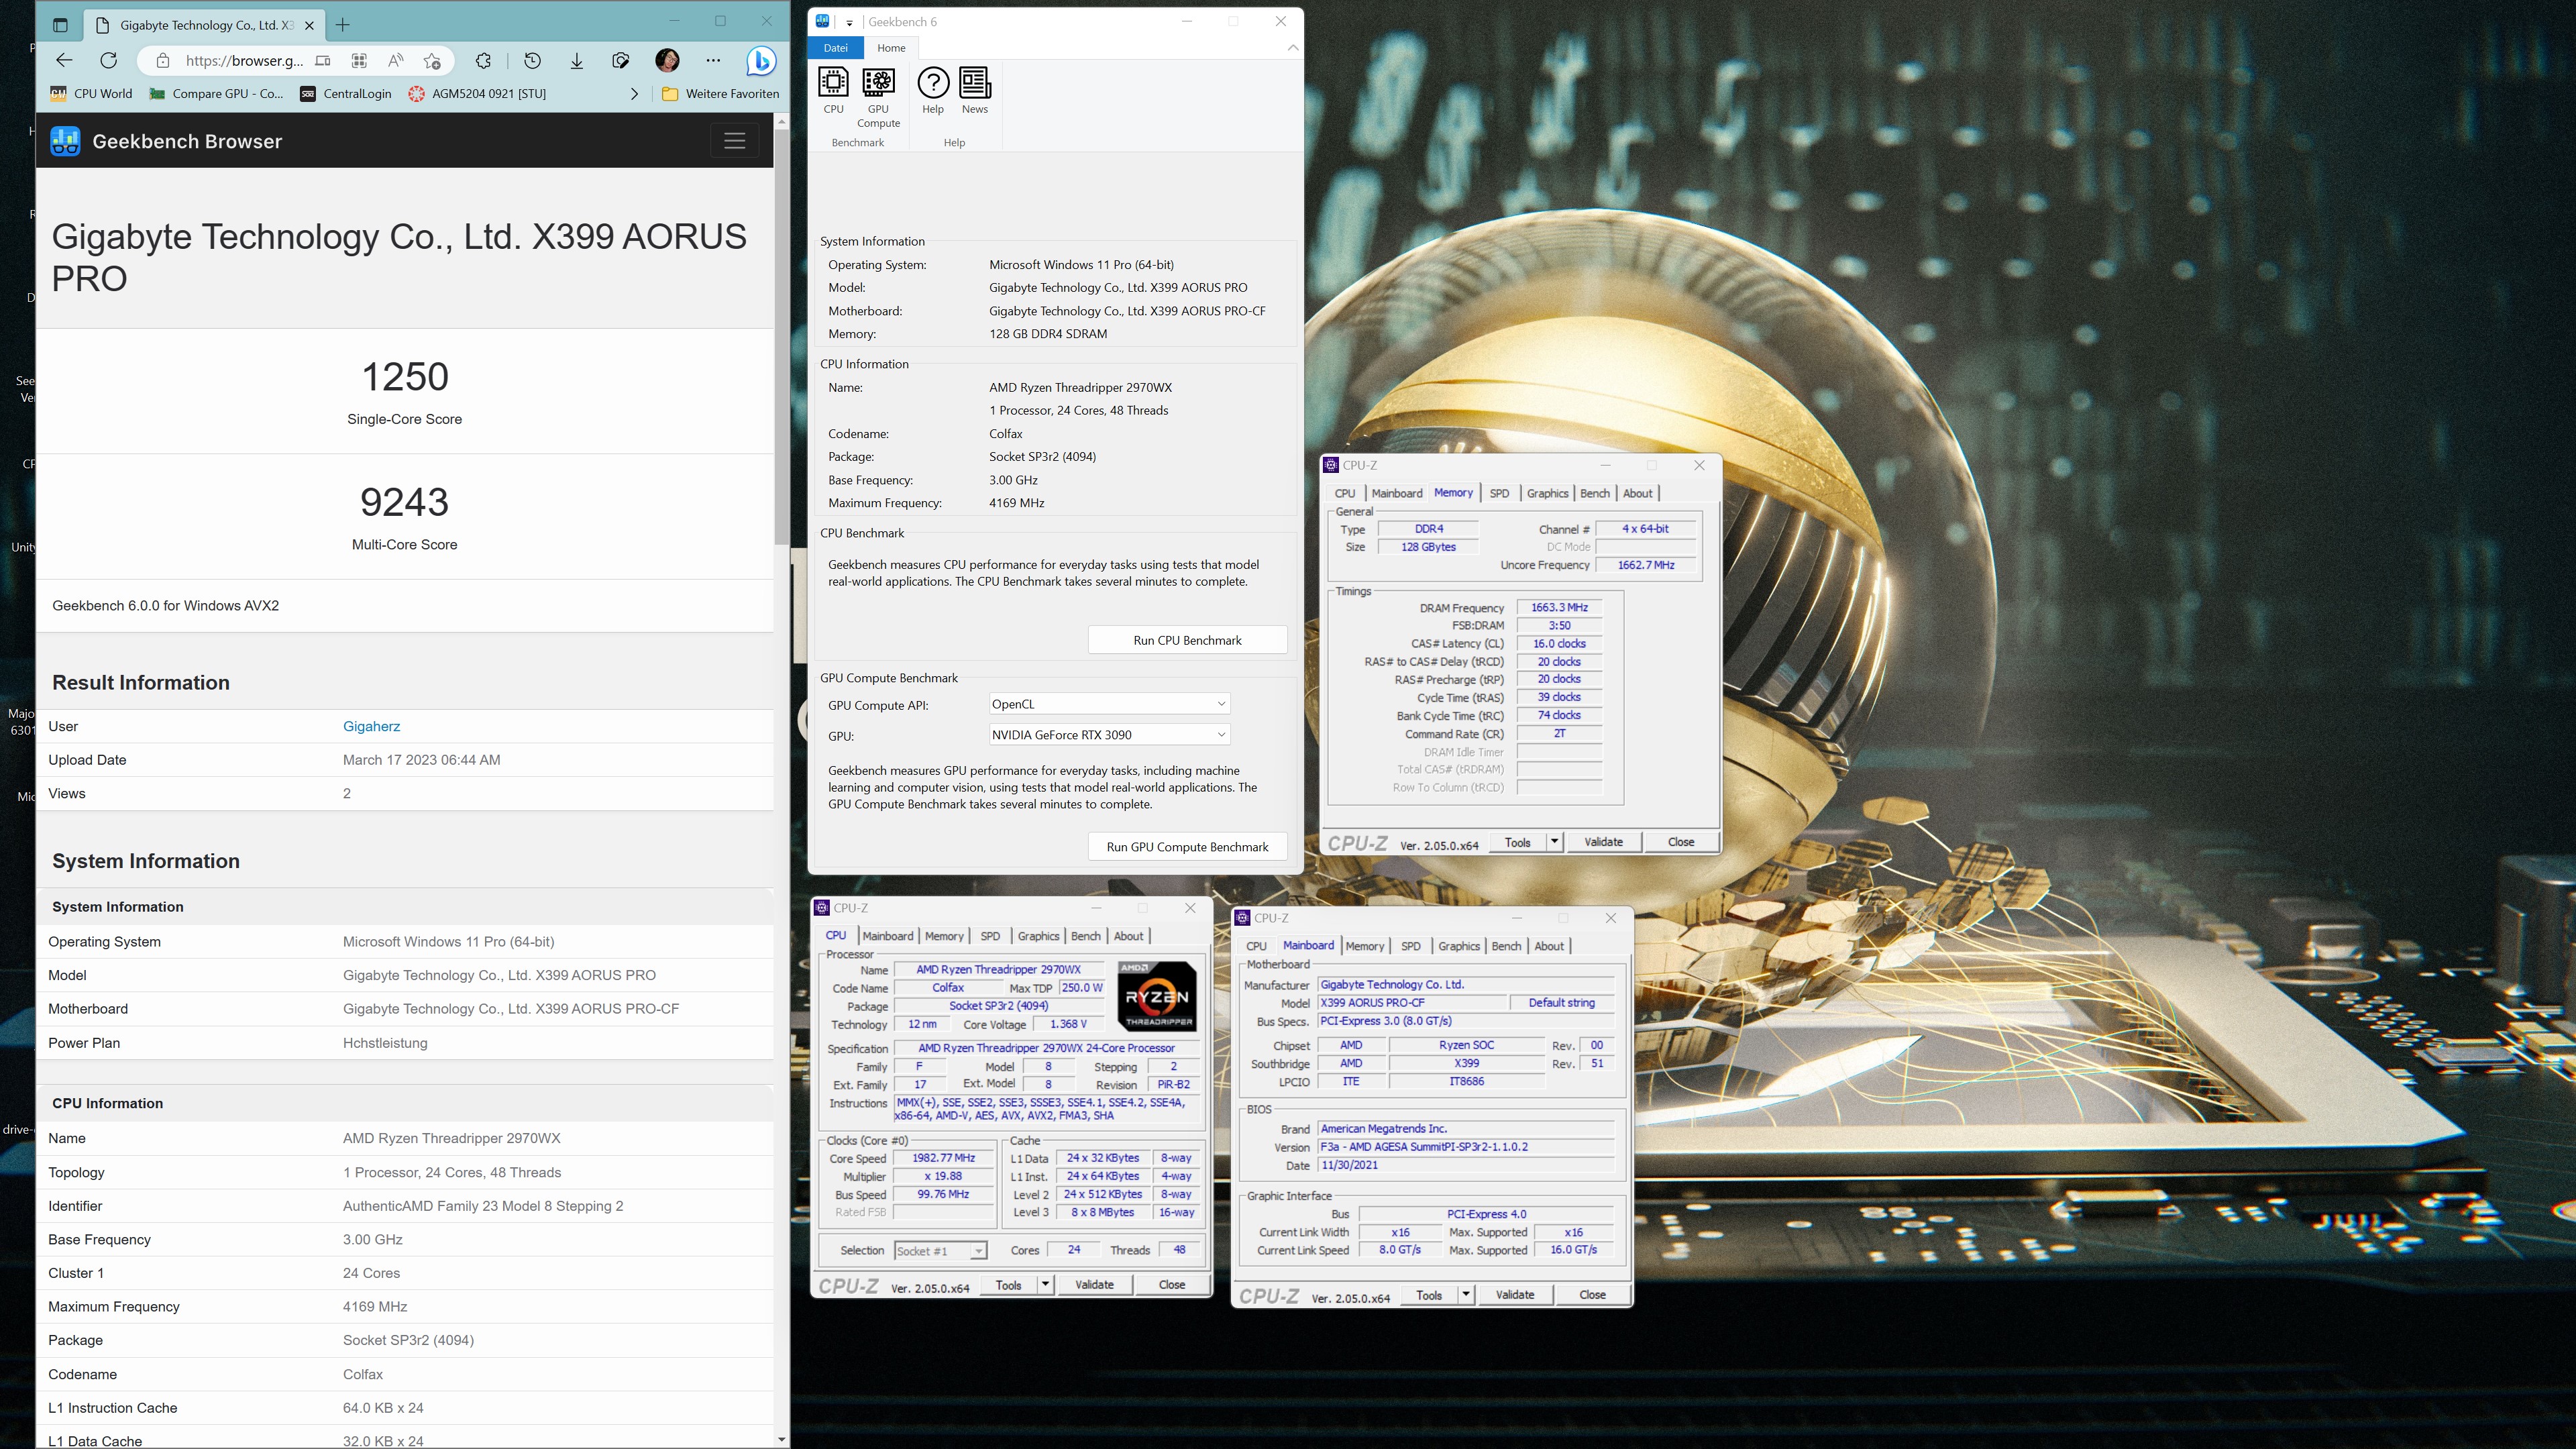Screen dimensions: 2576x1449
Task: Open GPU Compute icon in Geekbench ribbon
Action: point(878,97)
